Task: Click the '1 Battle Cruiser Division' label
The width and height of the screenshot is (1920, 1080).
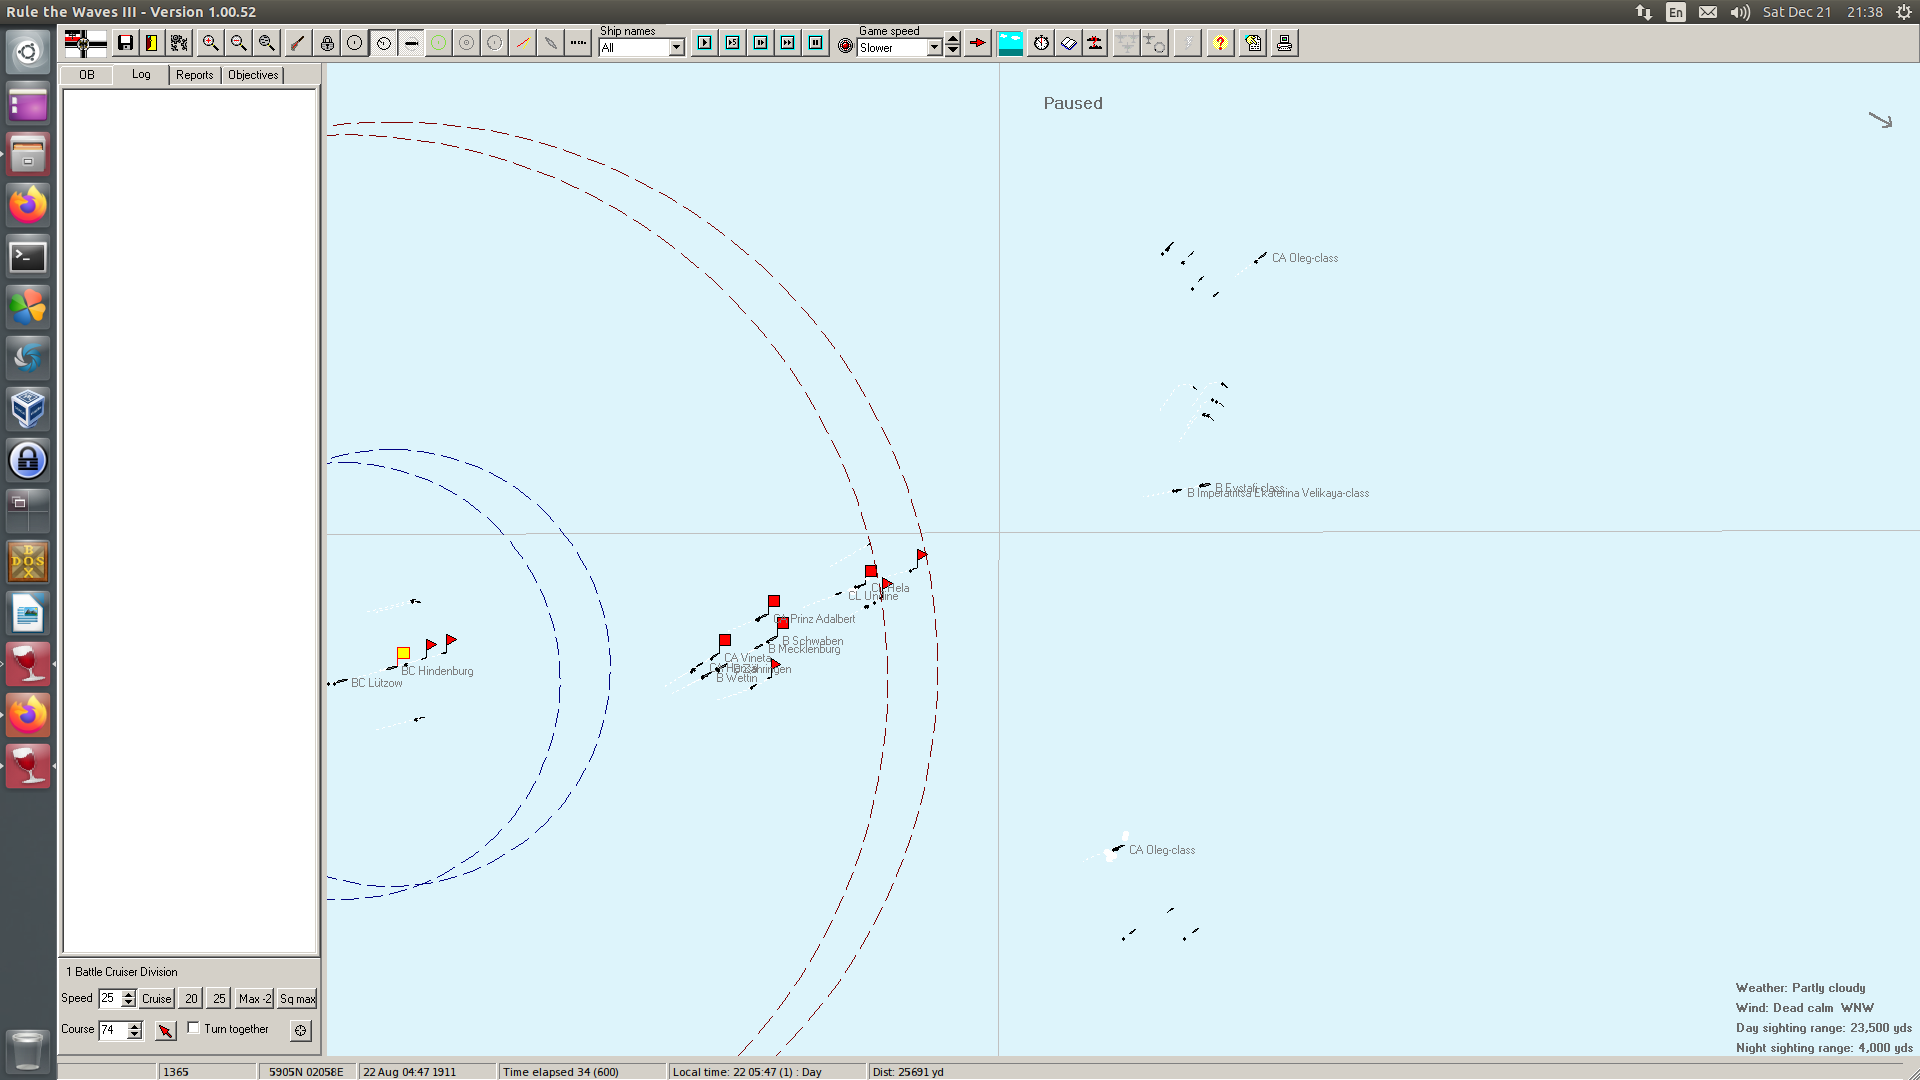Action: (122, 972)
